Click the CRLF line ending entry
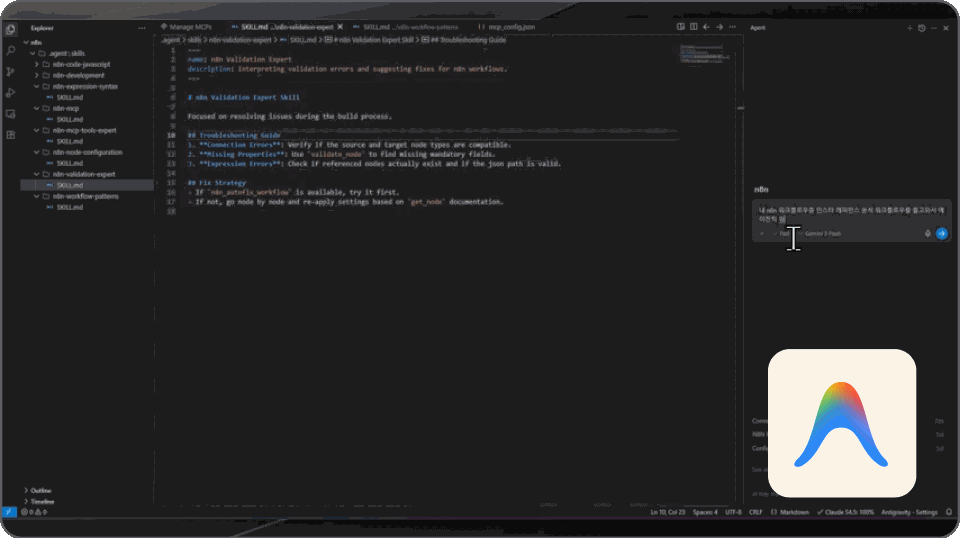This screenshot has height=538, width=960. [756, 512]
